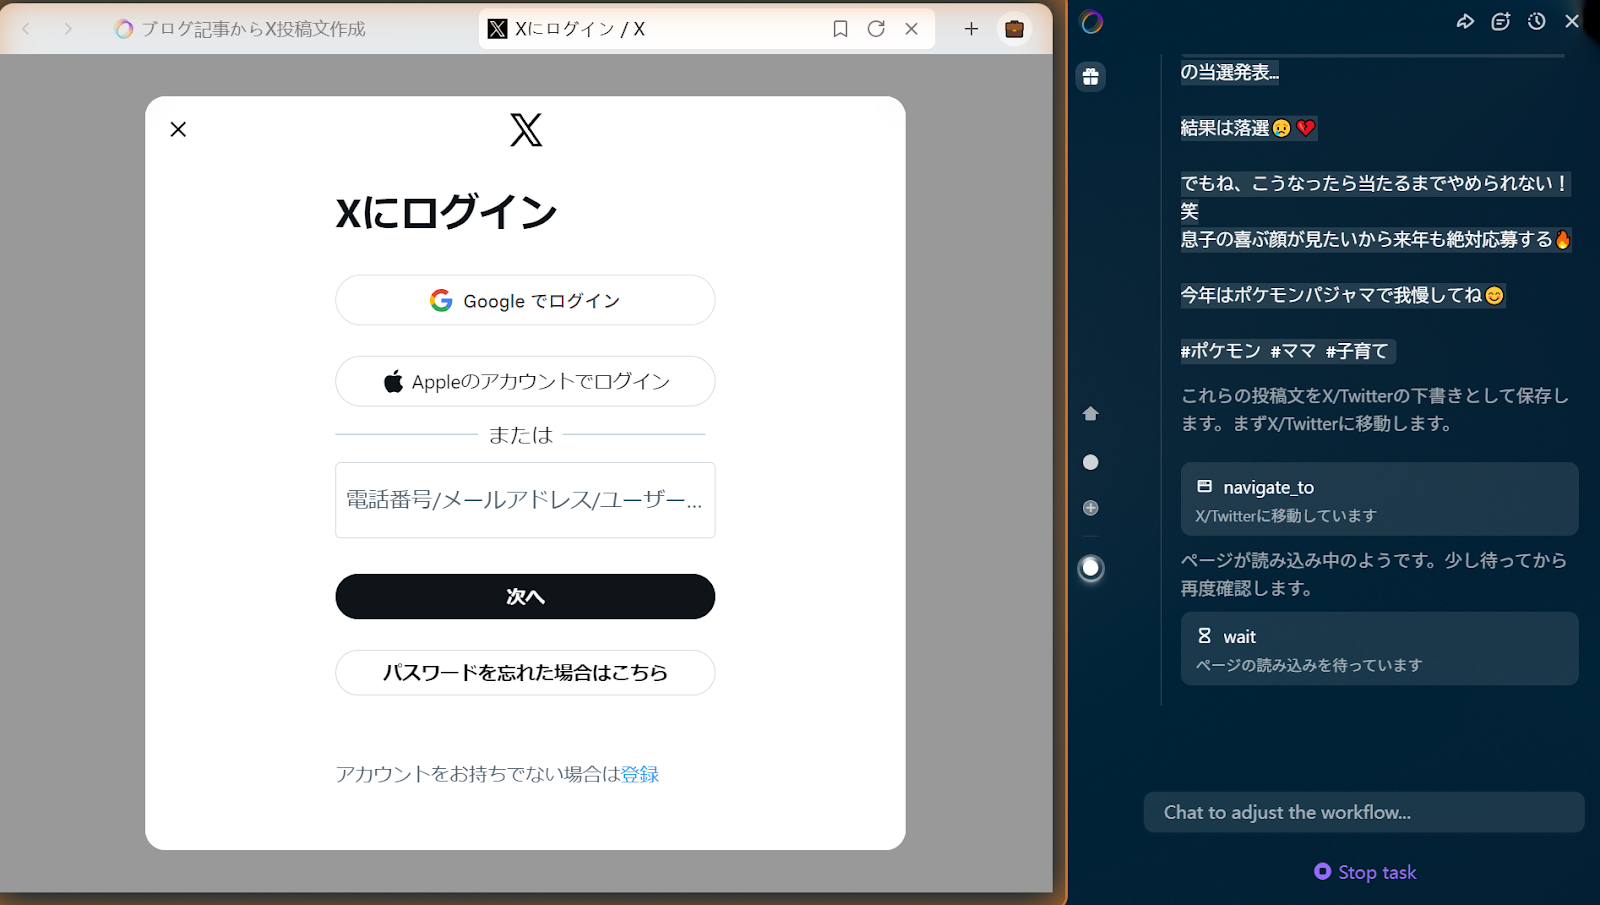Bookmark the current X login tab
Viewport: 1600px width, 905px height.
click(840, 29)
